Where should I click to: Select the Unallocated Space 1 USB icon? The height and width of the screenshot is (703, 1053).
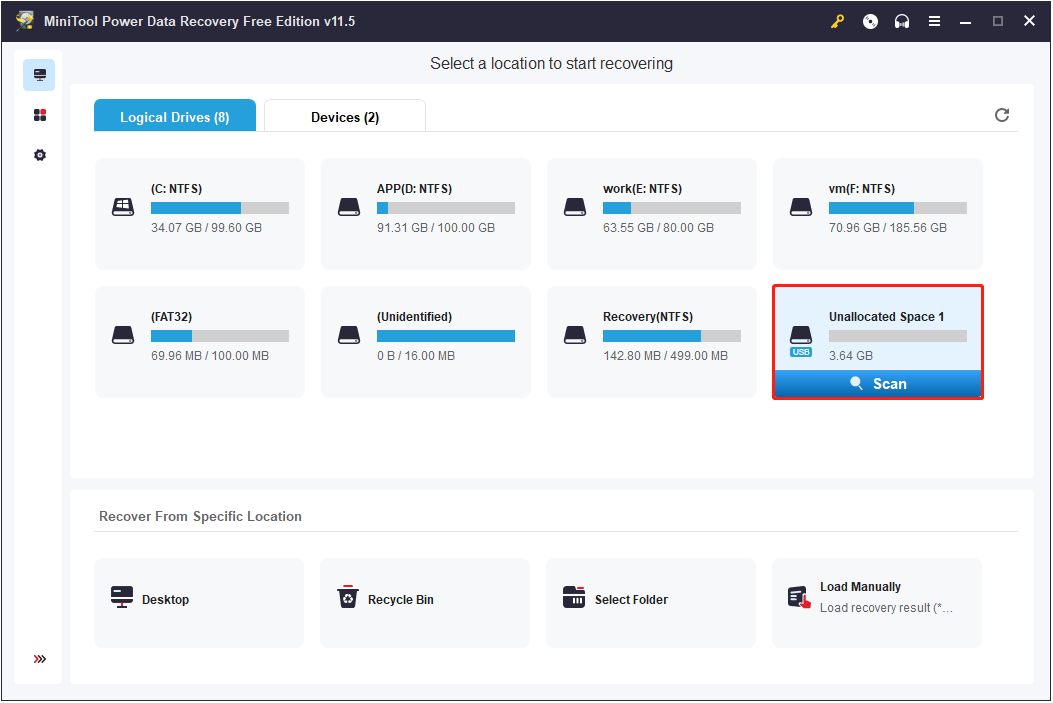pyautogui.click(x=800, y=341)
